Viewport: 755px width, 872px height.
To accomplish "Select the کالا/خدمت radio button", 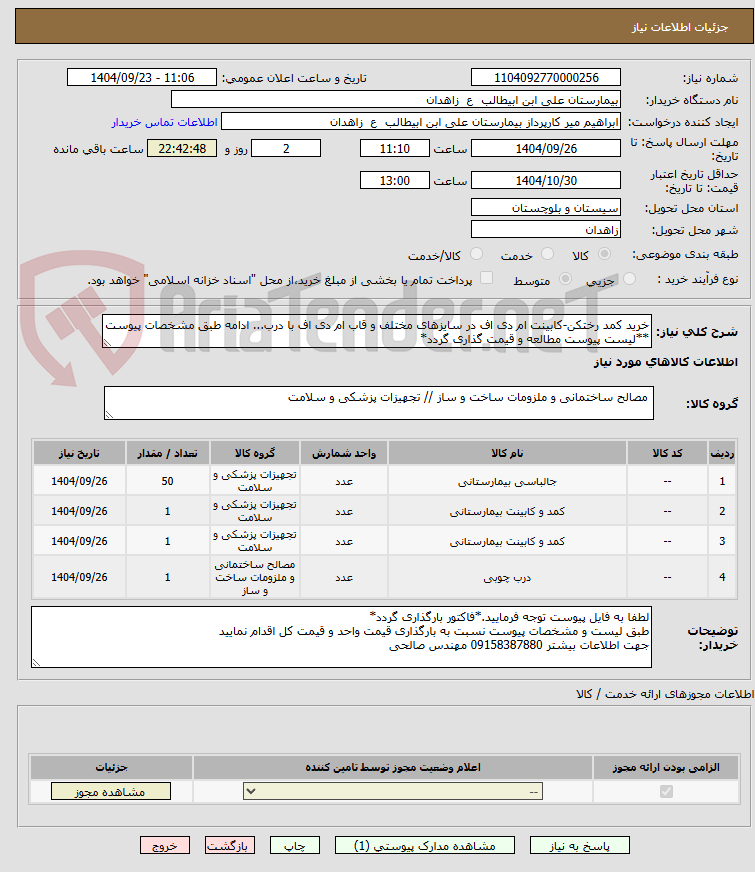I will tap(476, 255).
